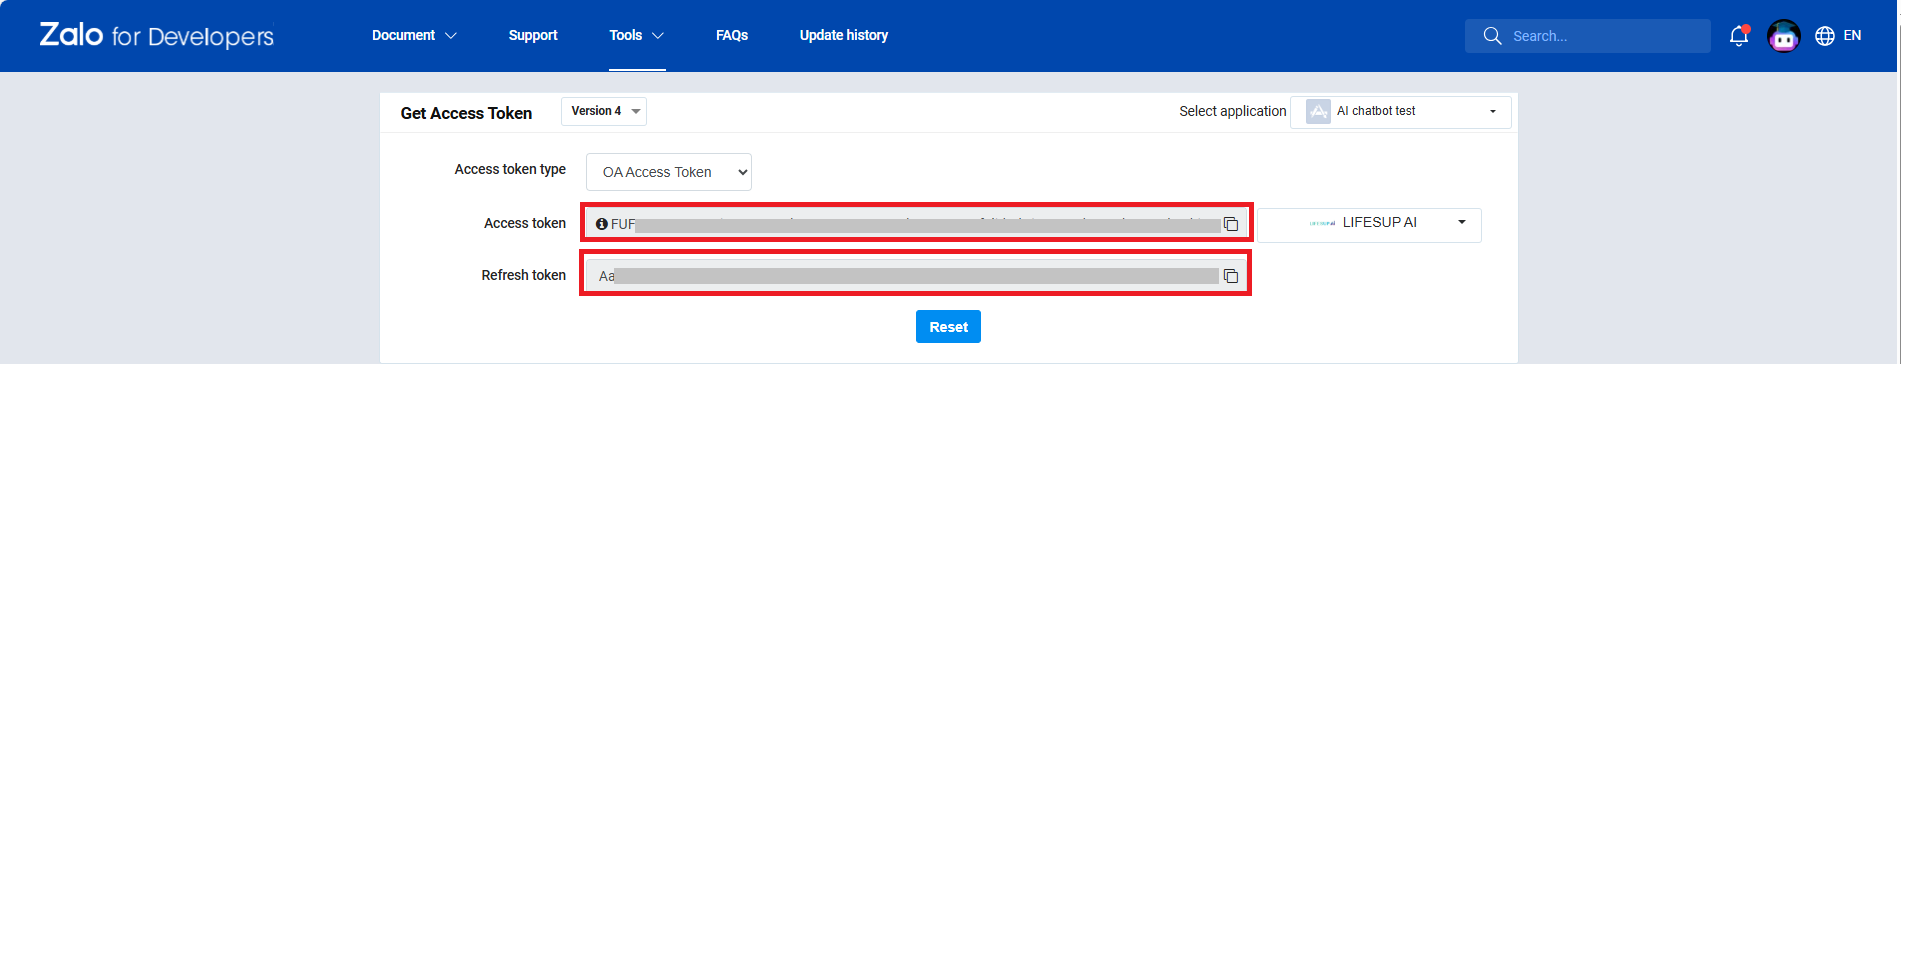1914x964 pixels.
Task: Open the Tools menu
Action: point(636,35)
